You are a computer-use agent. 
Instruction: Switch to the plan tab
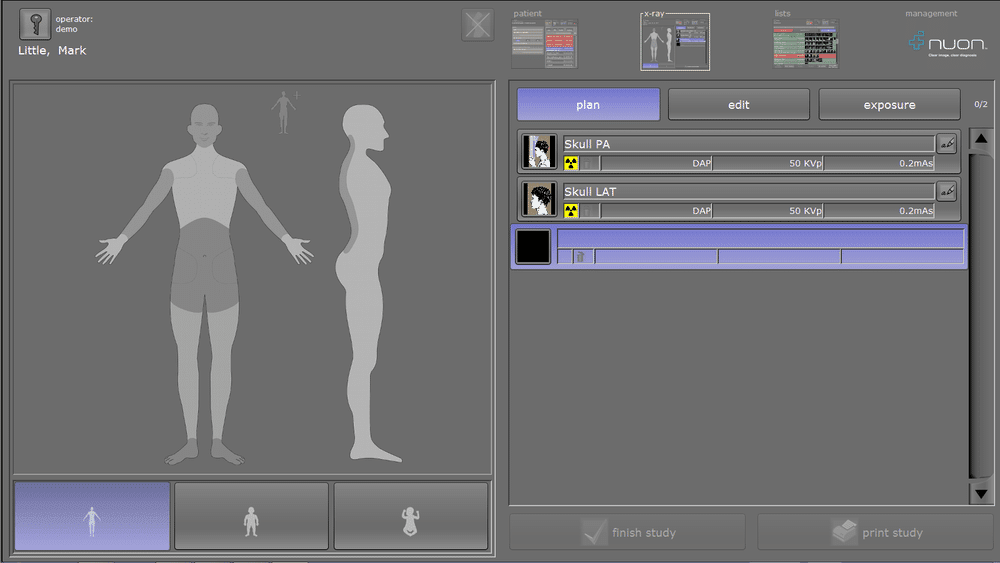tap(588, 105)
